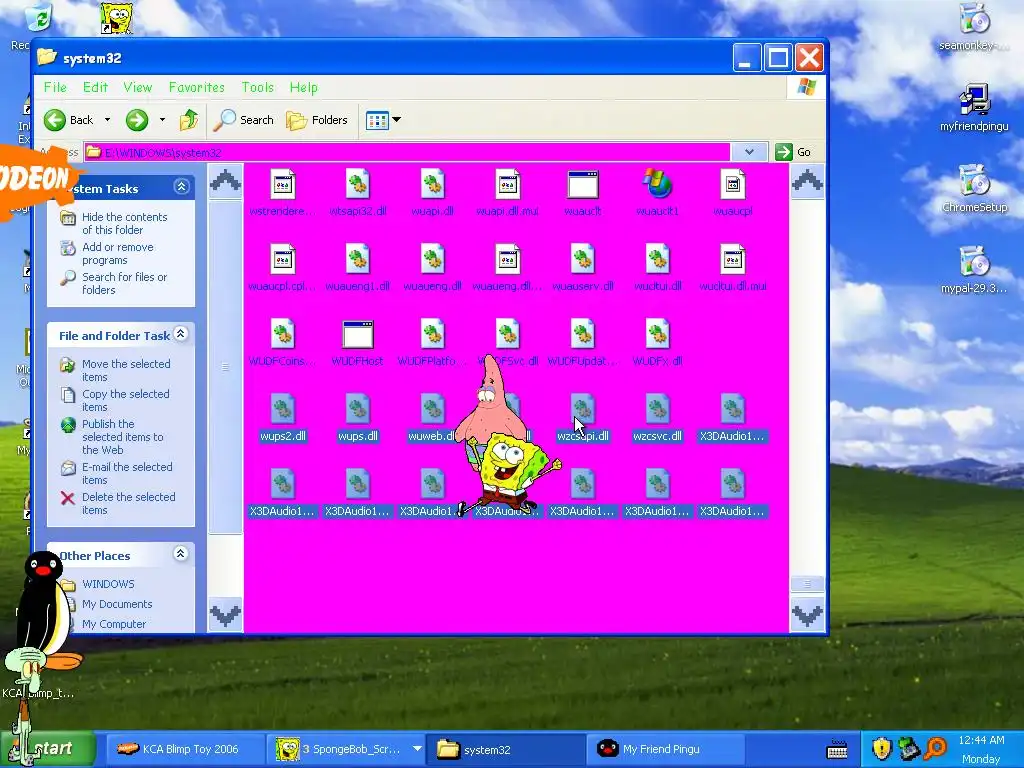Select the wuauclt1 Windows flag icon

[x=658, y=184]
